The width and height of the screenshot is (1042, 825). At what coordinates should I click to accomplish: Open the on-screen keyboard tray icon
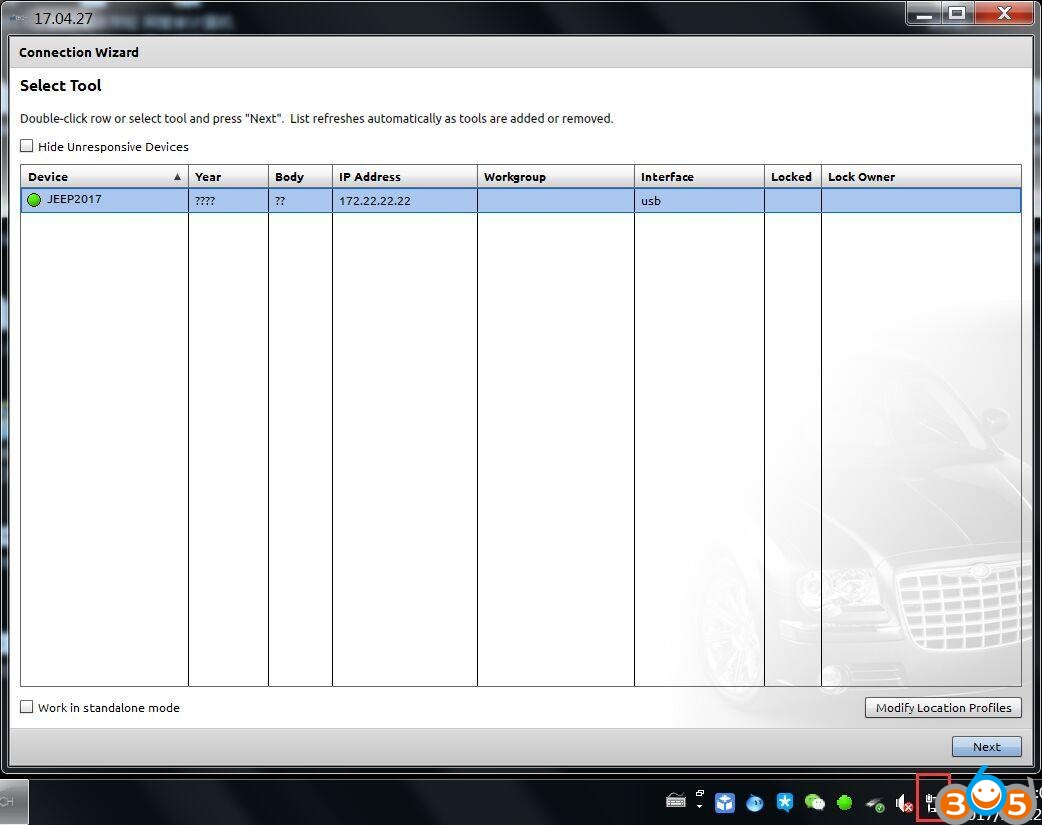pyautogui.click(x=676, y=801)
